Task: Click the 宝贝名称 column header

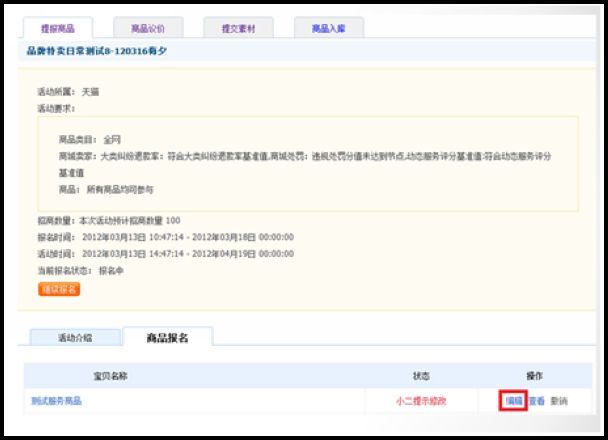Action: [x=111, y=376]
